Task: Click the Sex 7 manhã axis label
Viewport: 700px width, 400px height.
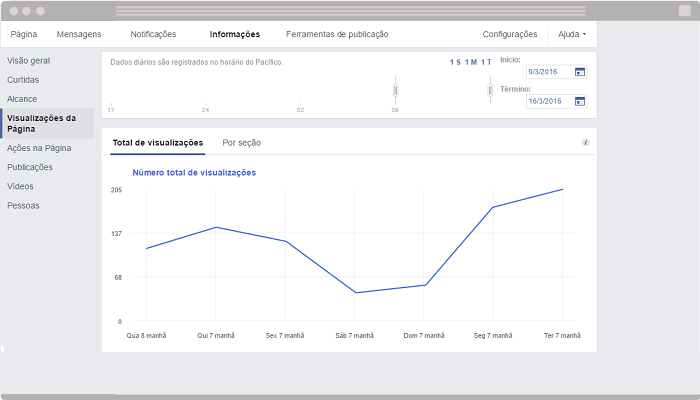Action: [x=285, y=336]
